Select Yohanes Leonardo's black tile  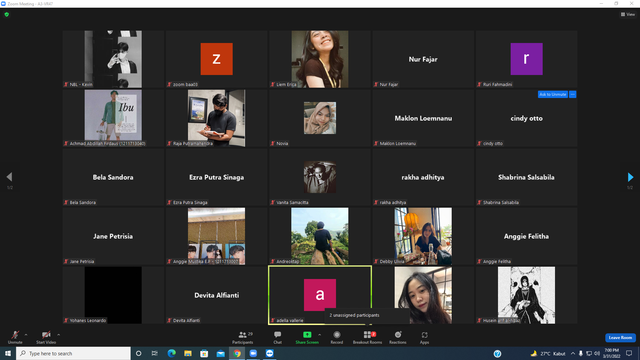pyautogui.click(x=113, y=295)
